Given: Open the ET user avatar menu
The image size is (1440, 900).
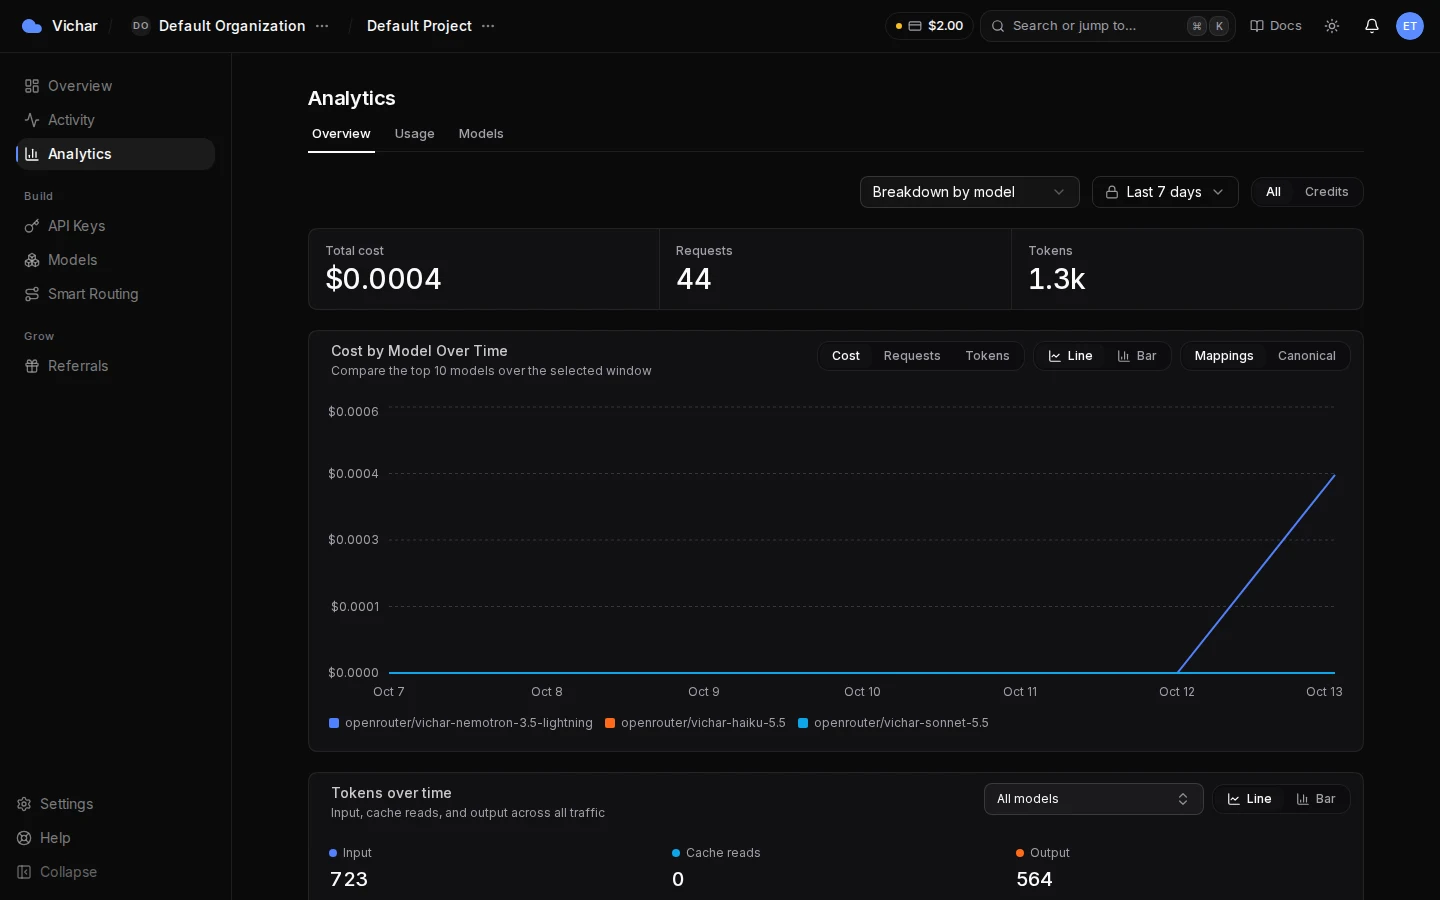Looking at the screenshot, I should coord(1410,26).
